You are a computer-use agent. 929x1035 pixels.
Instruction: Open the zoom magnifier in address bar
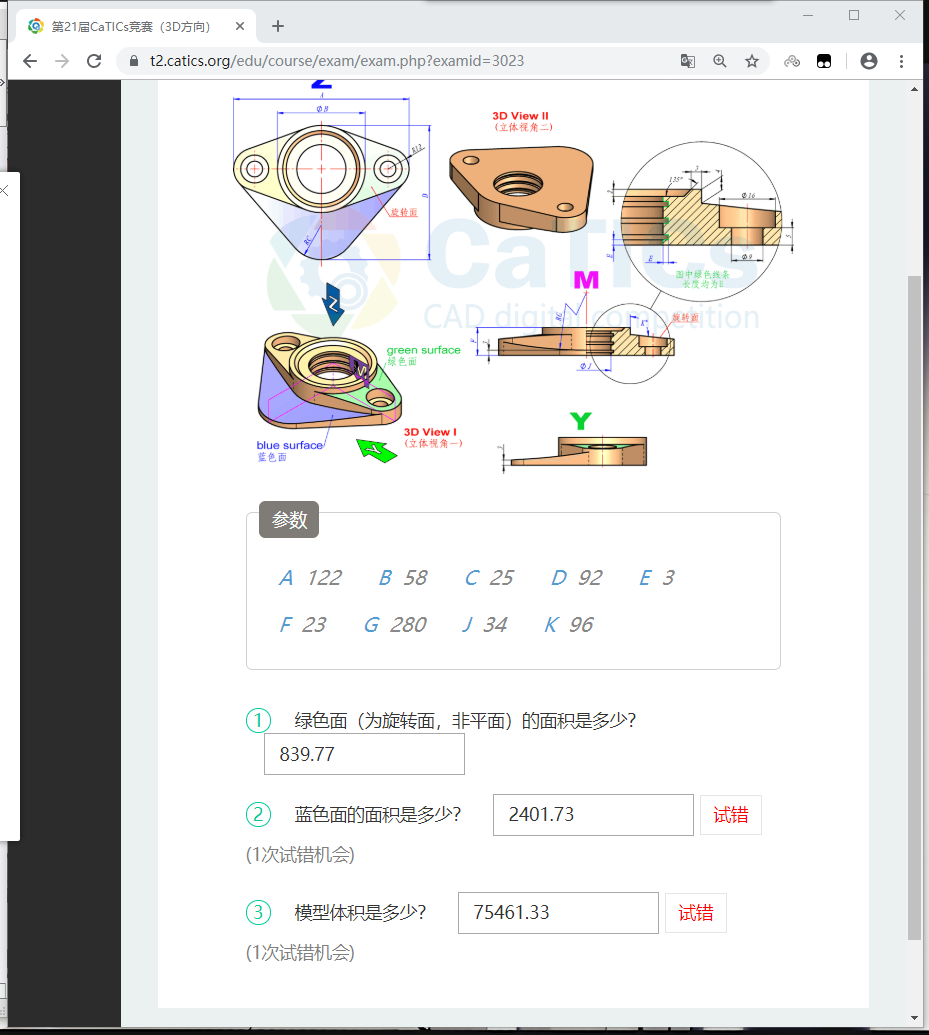(x=720, y=61)
